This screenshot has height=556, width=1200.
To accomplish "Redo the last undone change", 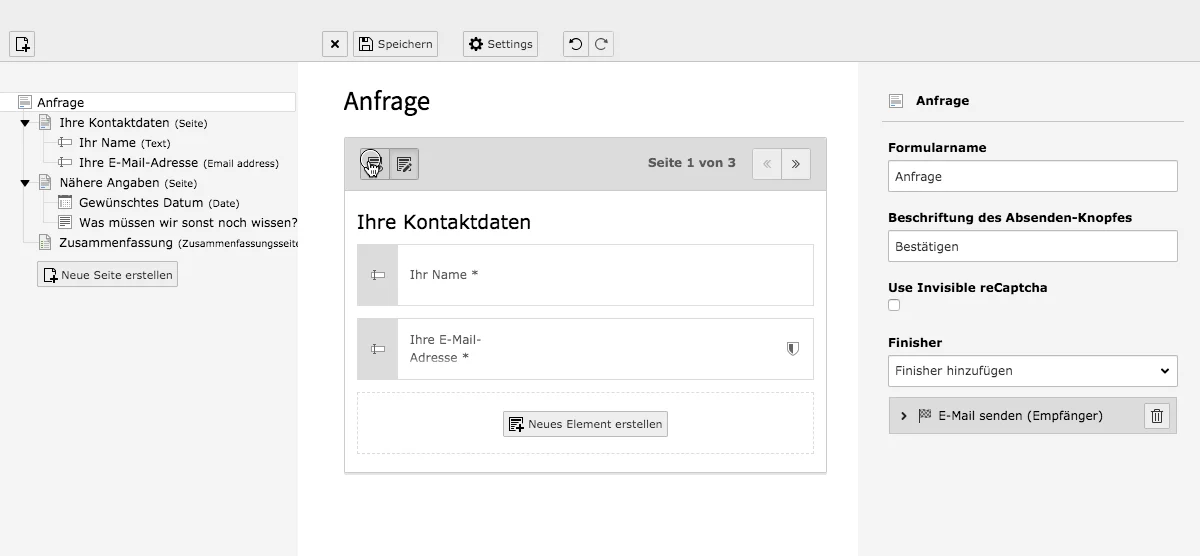I will (x=601, y=44).
